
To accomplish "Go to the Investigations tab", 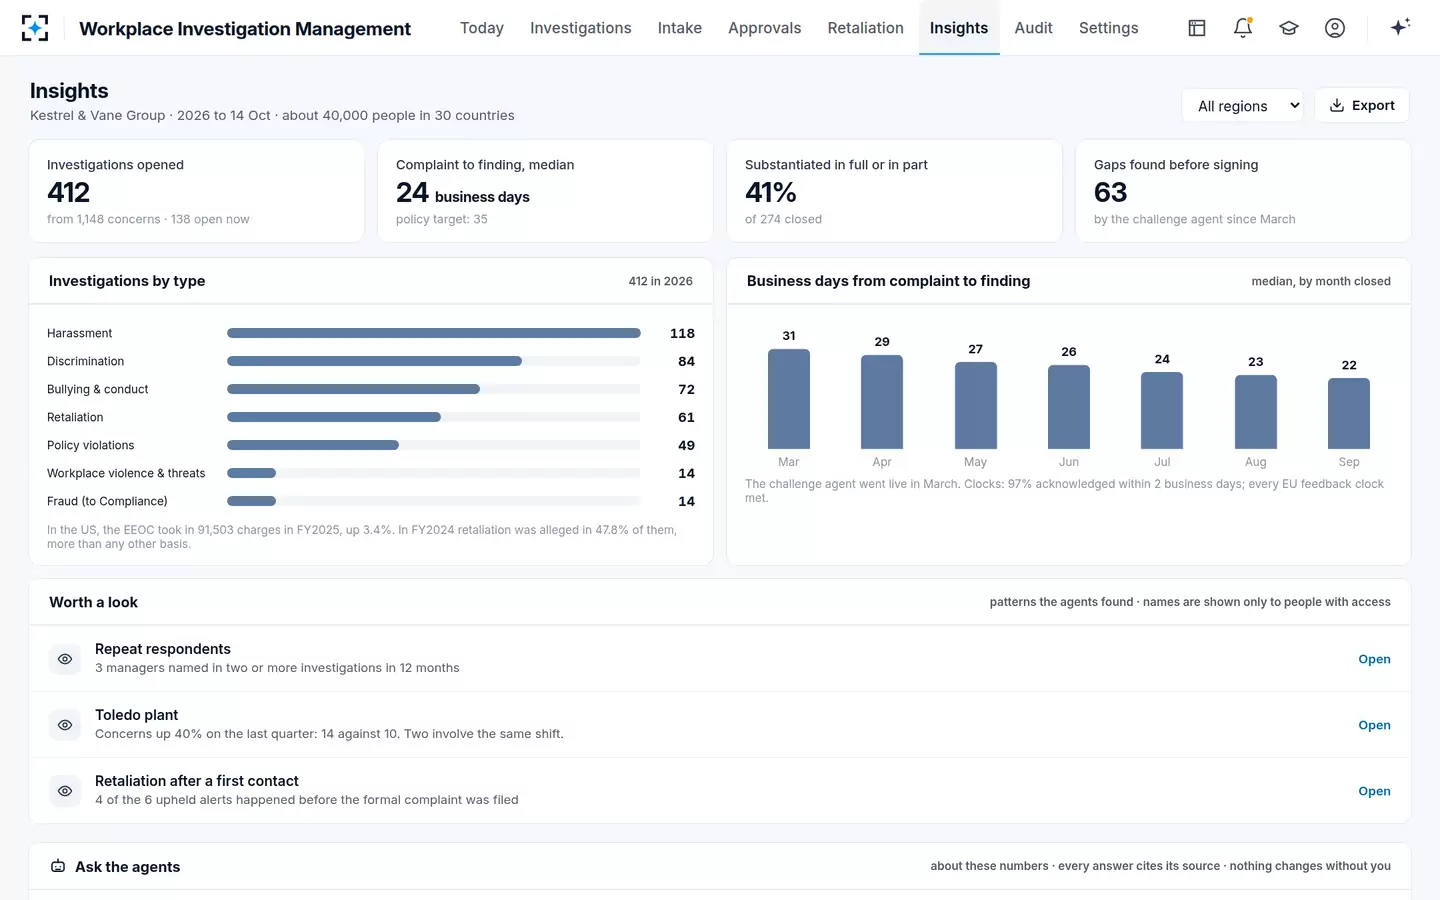I will (581, 28).
